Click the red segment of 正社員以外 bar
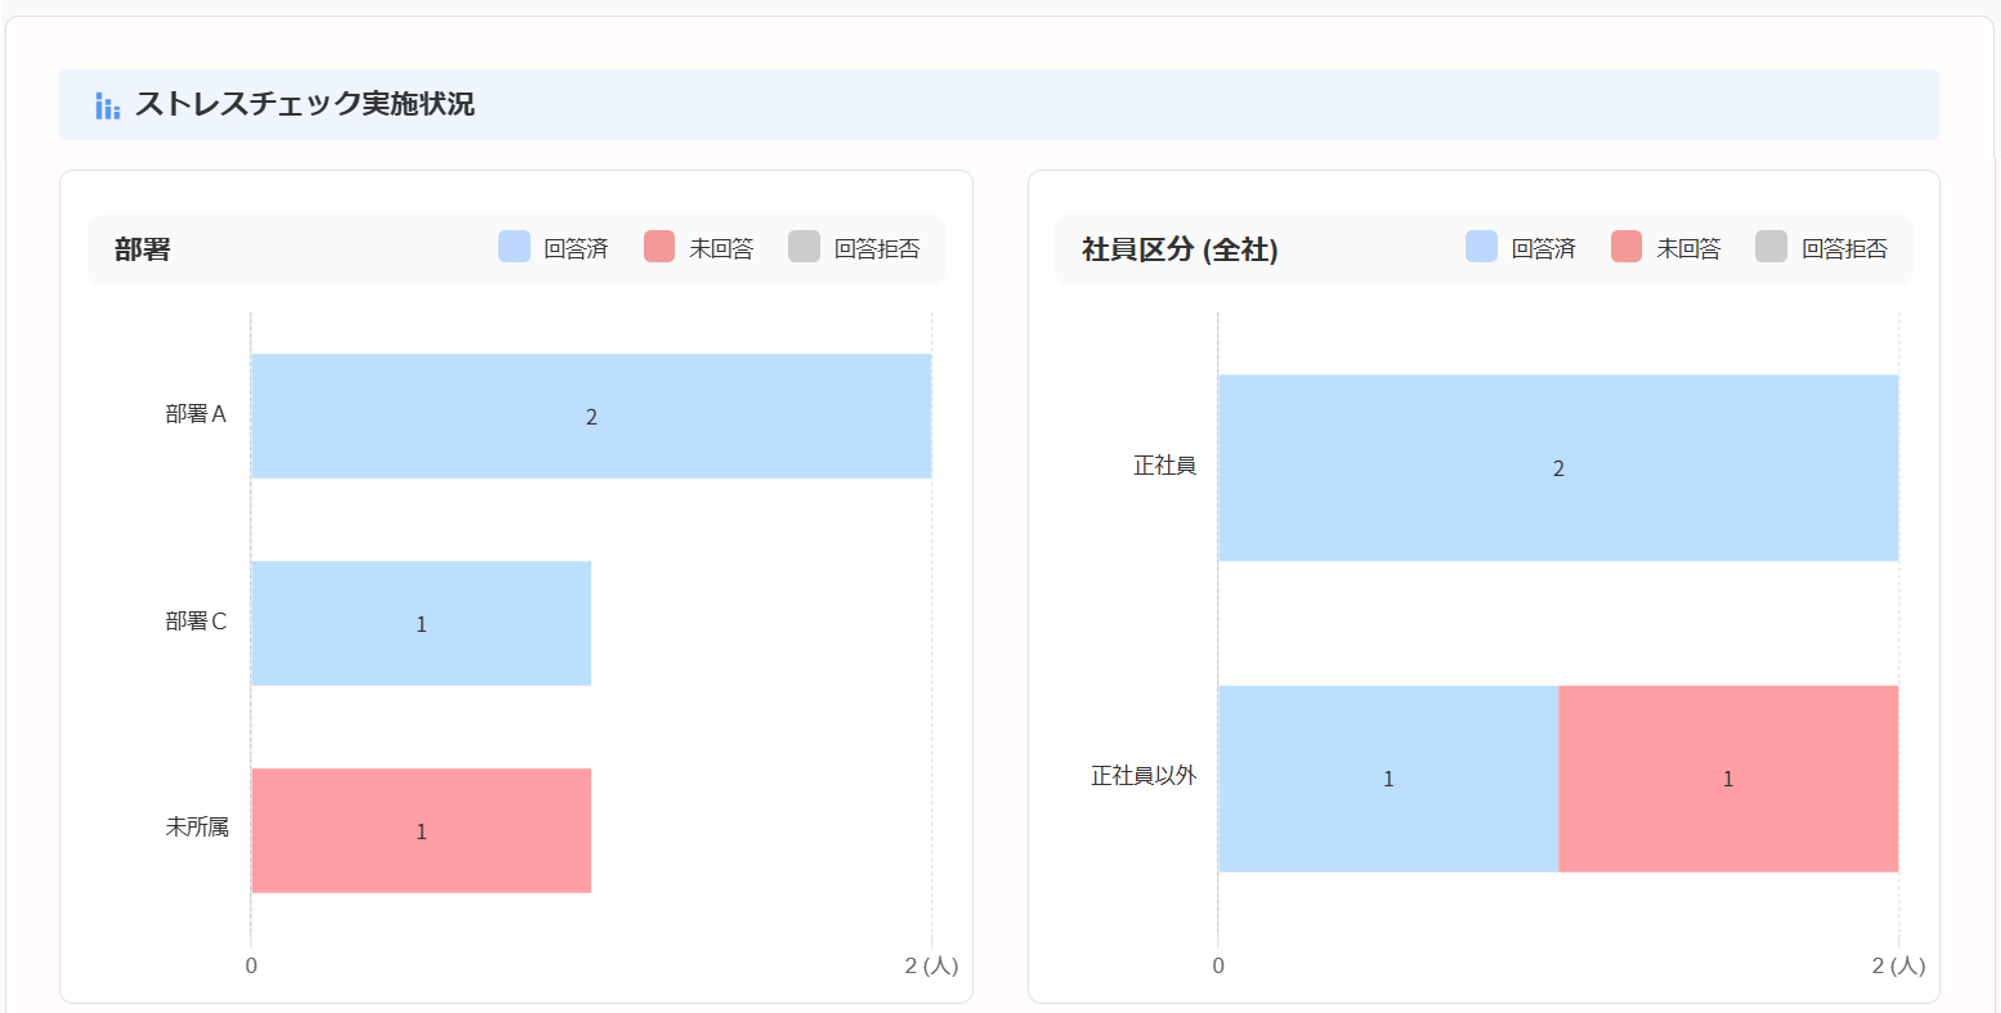This screenshot has width=2001, height=1013. (x=1728, y=778)
